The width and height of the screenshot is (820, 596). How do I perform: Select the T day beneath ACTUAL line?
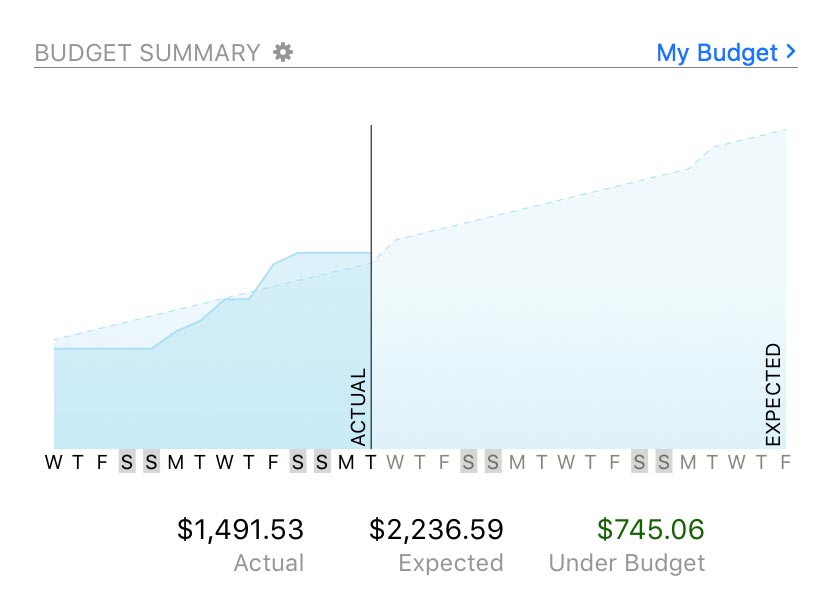pos(371,462)
